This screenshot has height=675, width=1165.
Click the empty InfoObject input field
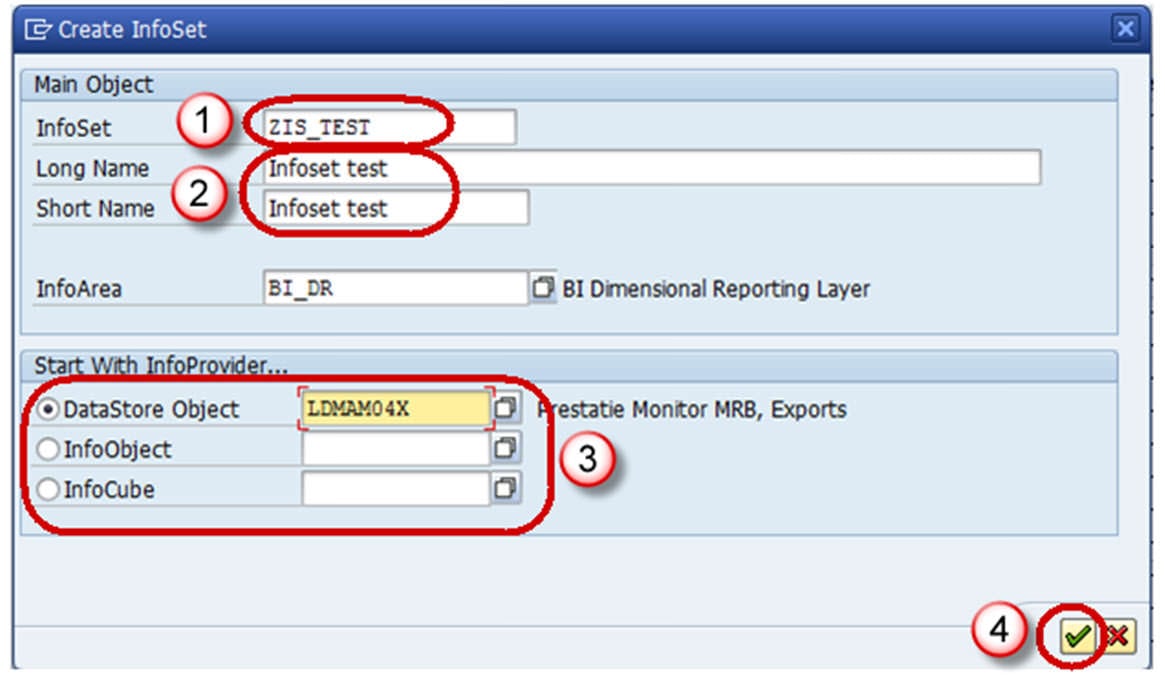pyautogui.click(x=396, y=448)
